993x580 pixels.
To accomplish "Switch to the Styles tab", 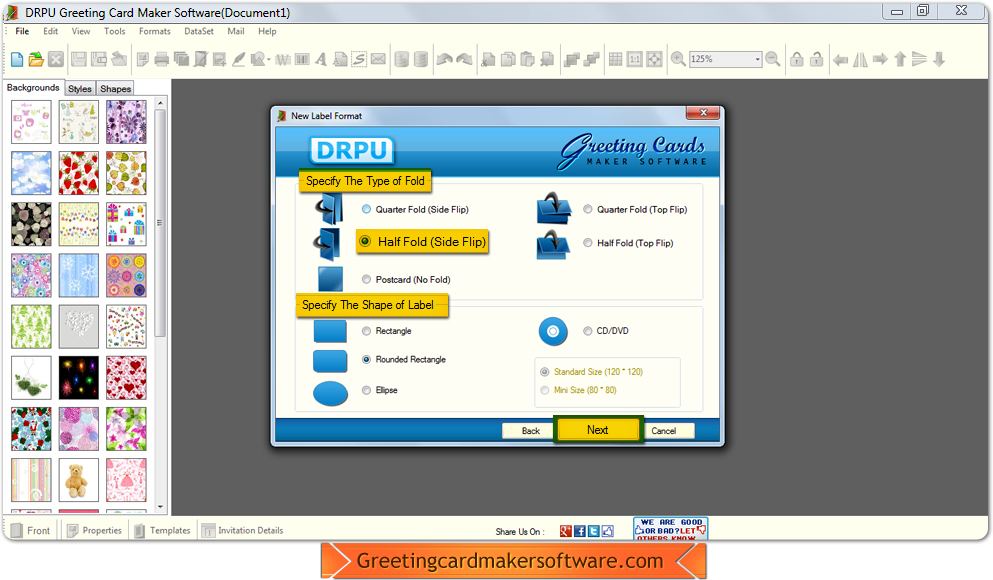I will [x=80, y=89].
